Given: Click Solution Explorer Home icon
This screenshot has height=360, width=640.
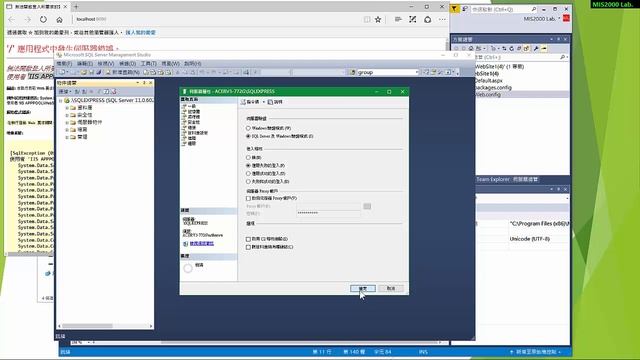Looking at the screenshot, I should (x=471, y=48).
